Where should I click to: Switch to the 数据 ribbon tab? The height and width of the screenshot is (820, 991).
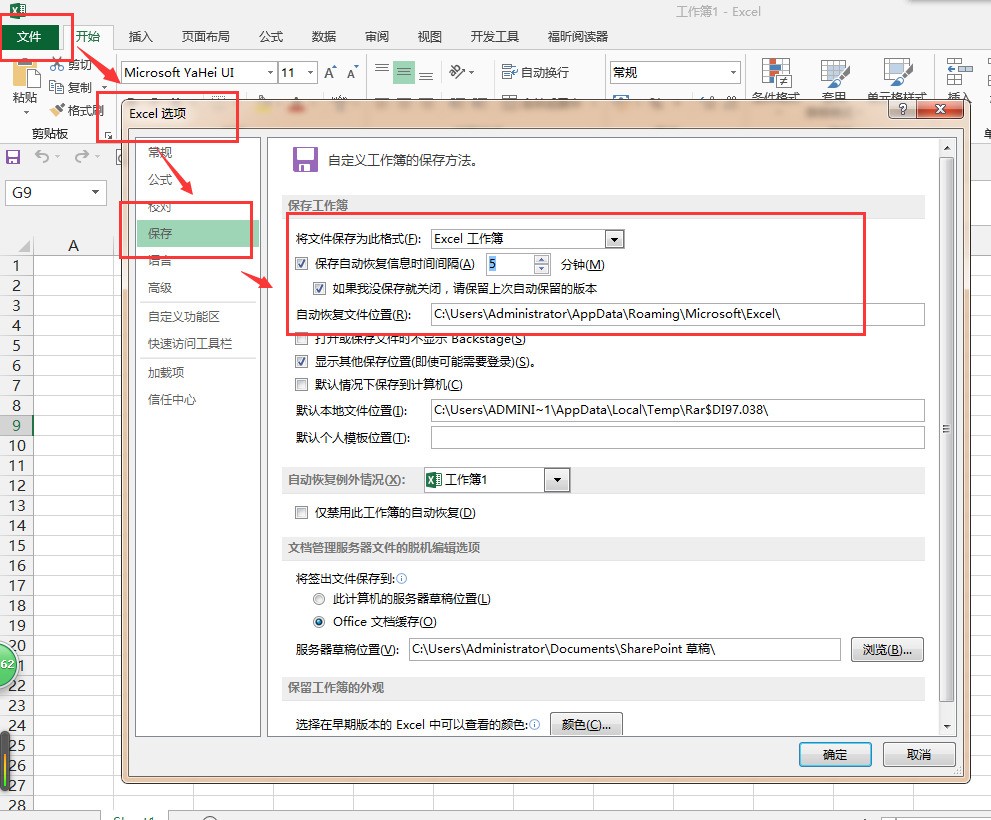pyautogui.click(x=324, y=37)
